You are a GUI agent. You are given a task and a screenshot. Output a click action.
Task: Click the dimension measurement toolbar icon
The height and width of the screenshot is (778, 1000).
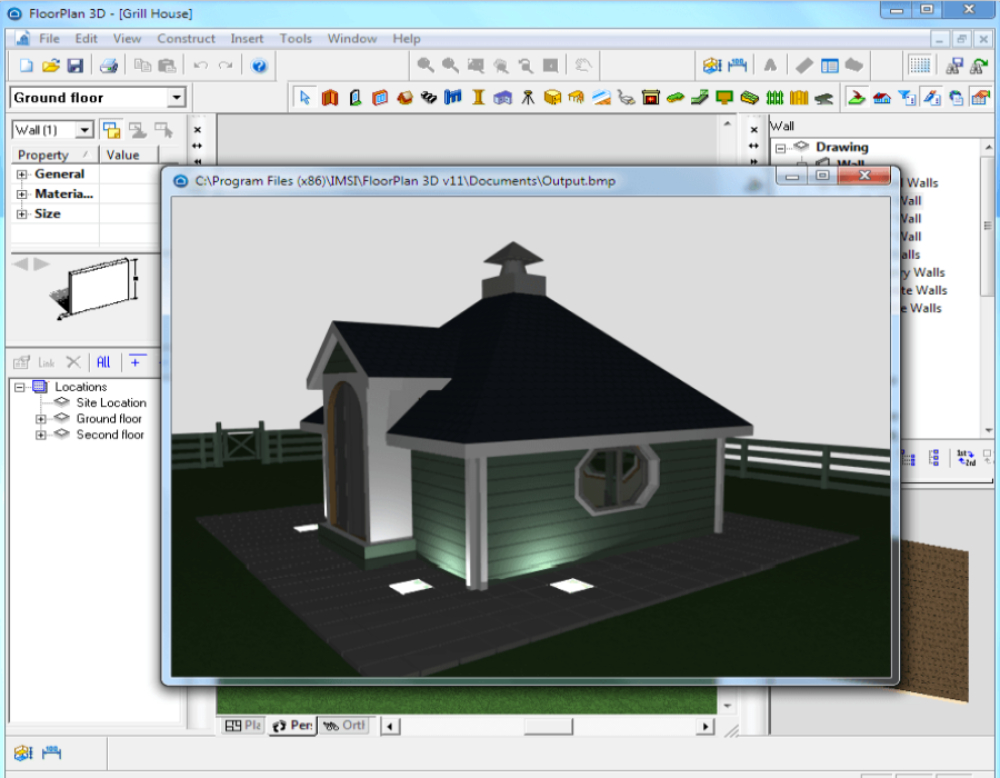click(737, 65)
